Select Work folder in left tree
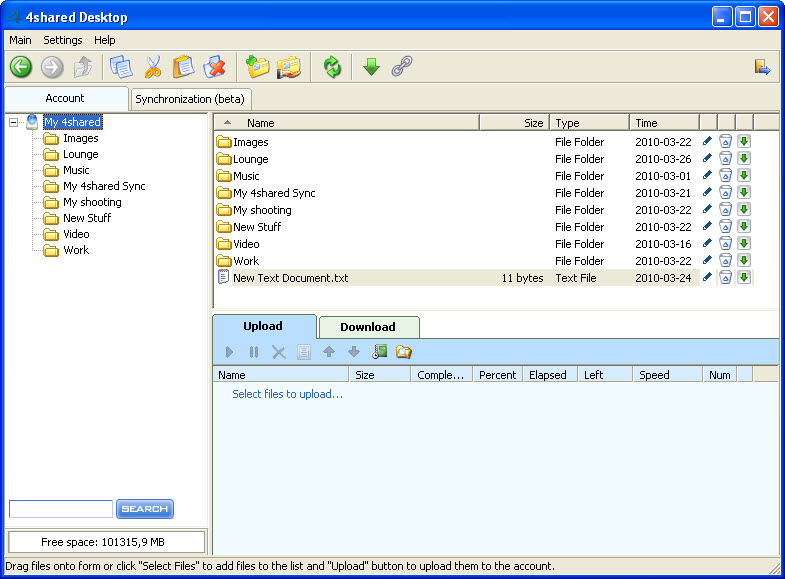The image size is (785, 579). click(76, 250)
